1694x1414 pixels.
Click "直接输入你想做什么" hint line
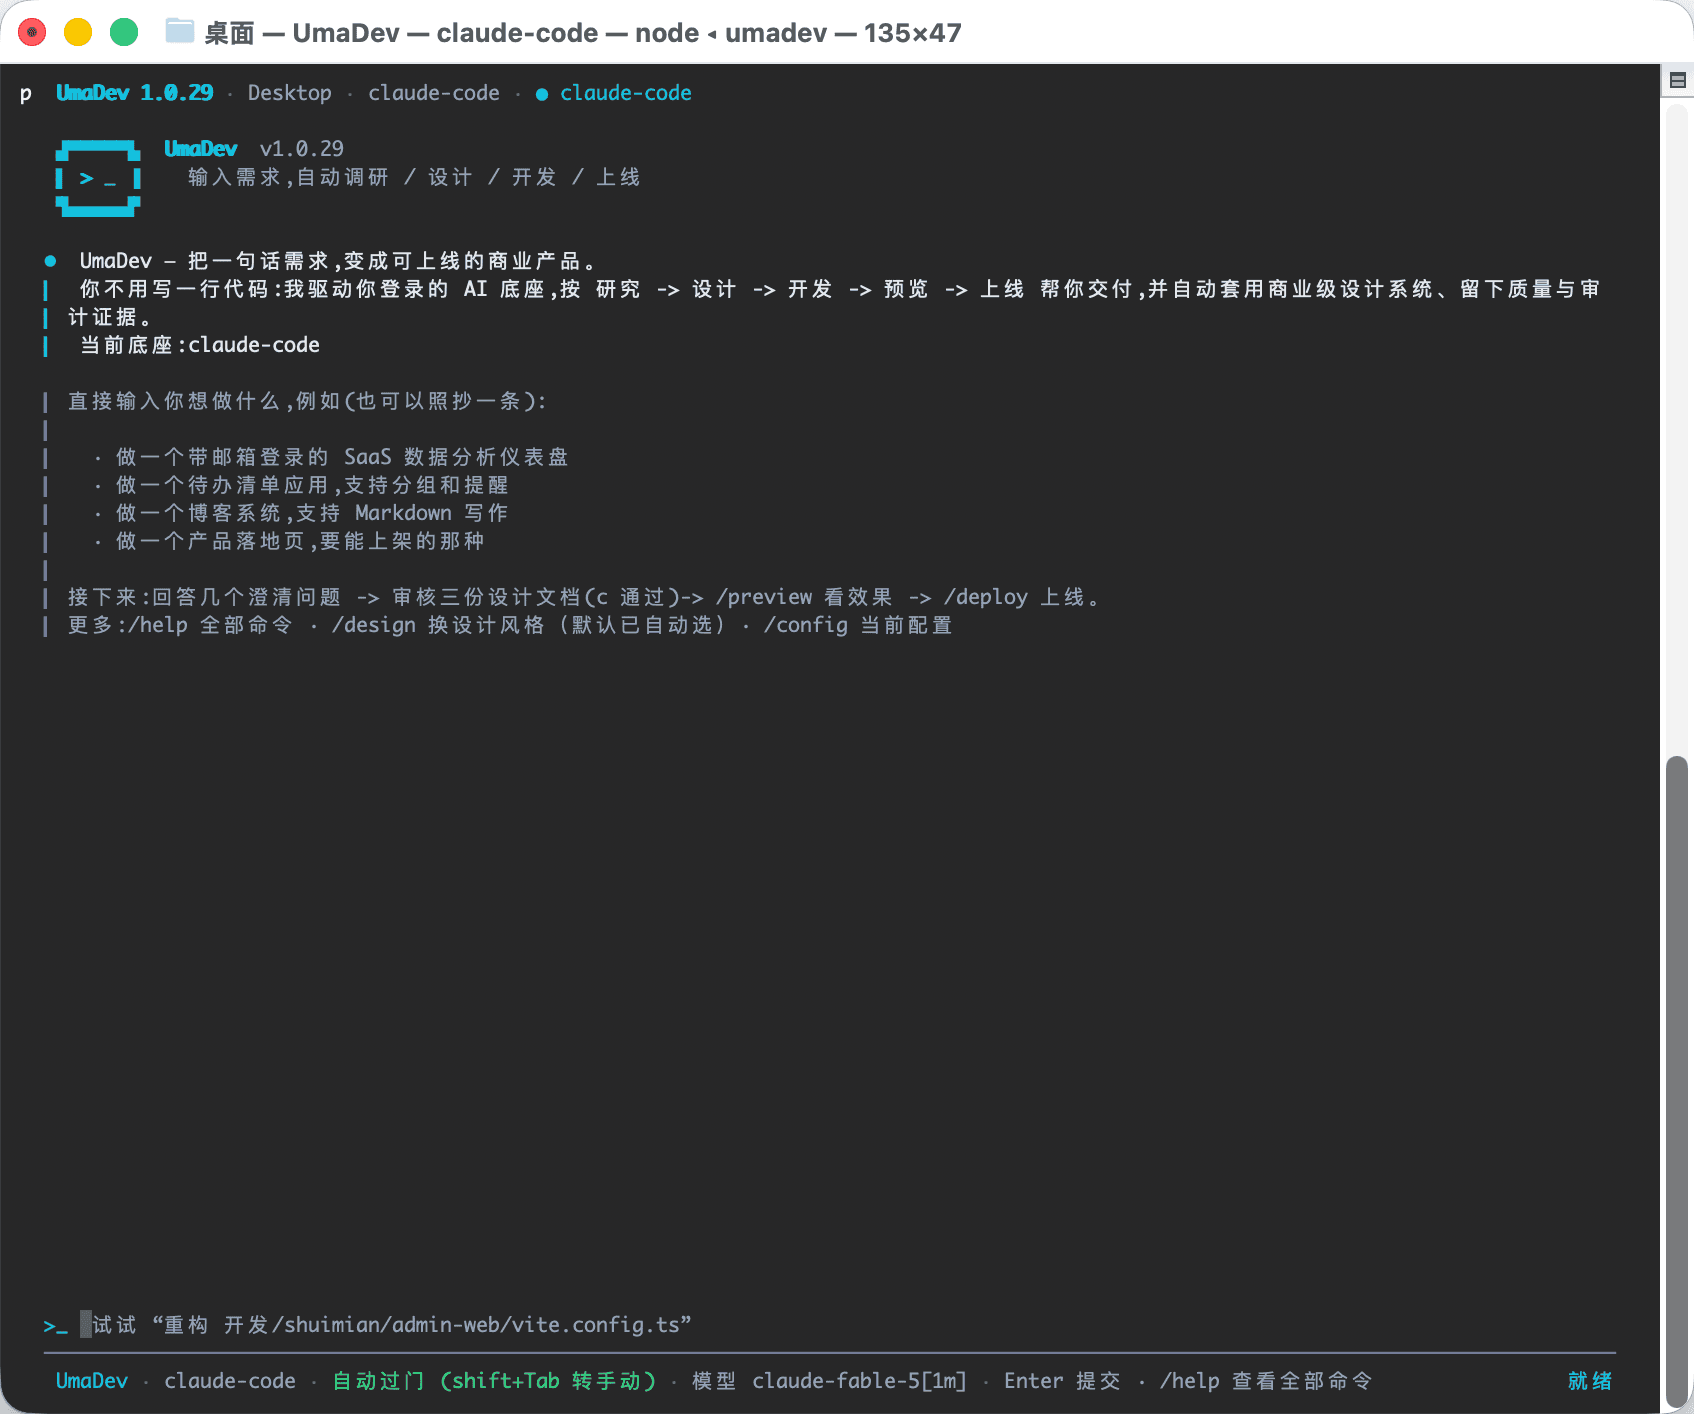coord(308,401)
